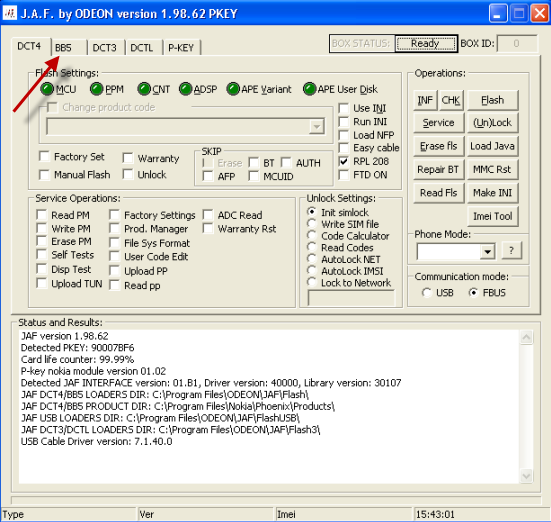Screen dimensions: 551x522
Task: Toggle the green APE Variant indicator
Action: (x=233, y=89)
